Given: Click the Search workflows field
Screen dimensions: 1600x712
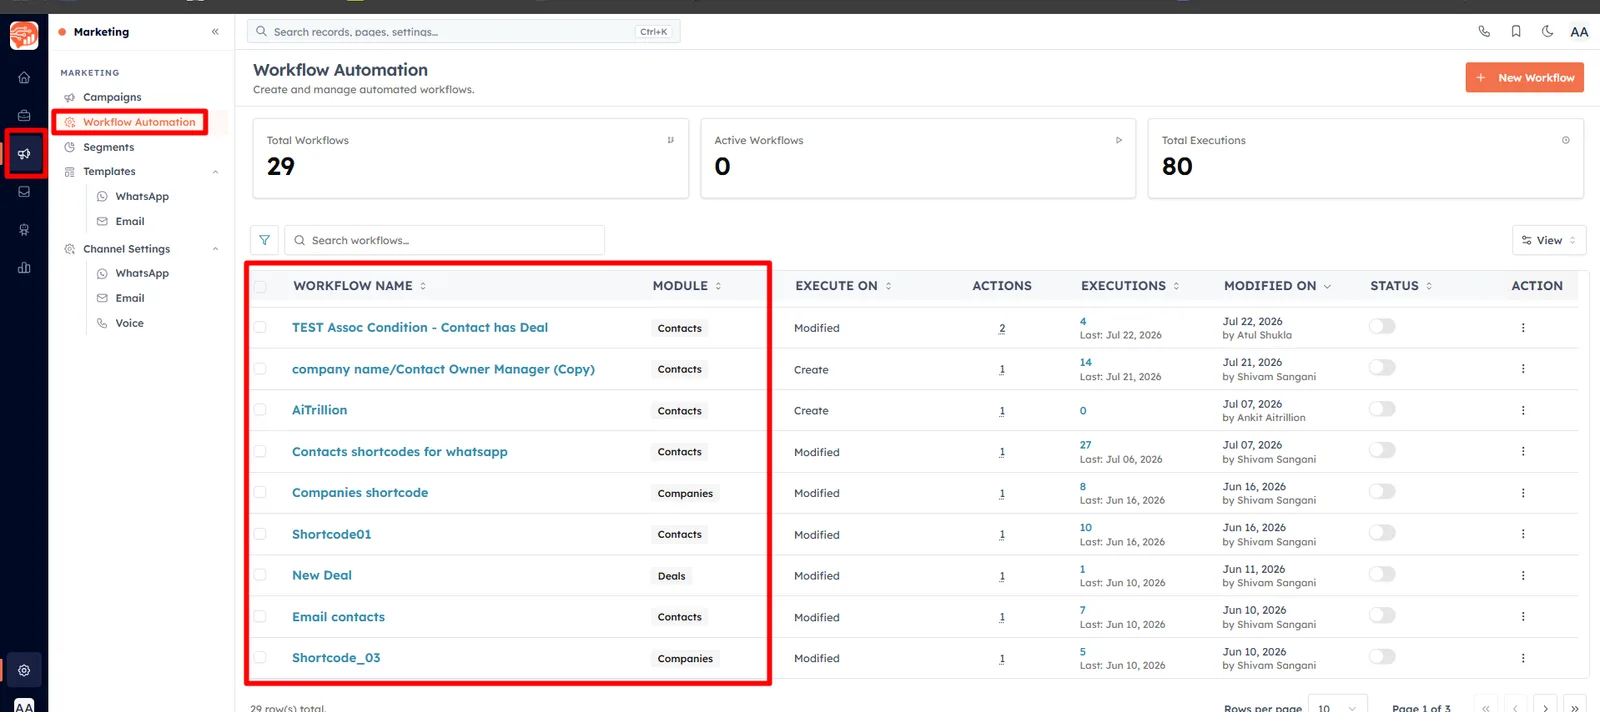Looking at the screenshot, I should tap(445, 240).
